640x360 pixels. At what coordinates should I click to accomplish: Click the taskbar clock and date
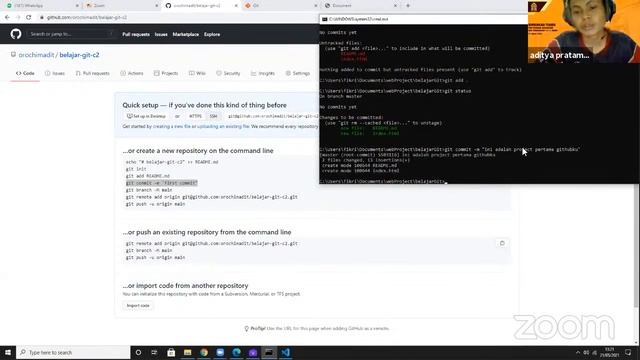pyautogui.click(x=609, y=352)
